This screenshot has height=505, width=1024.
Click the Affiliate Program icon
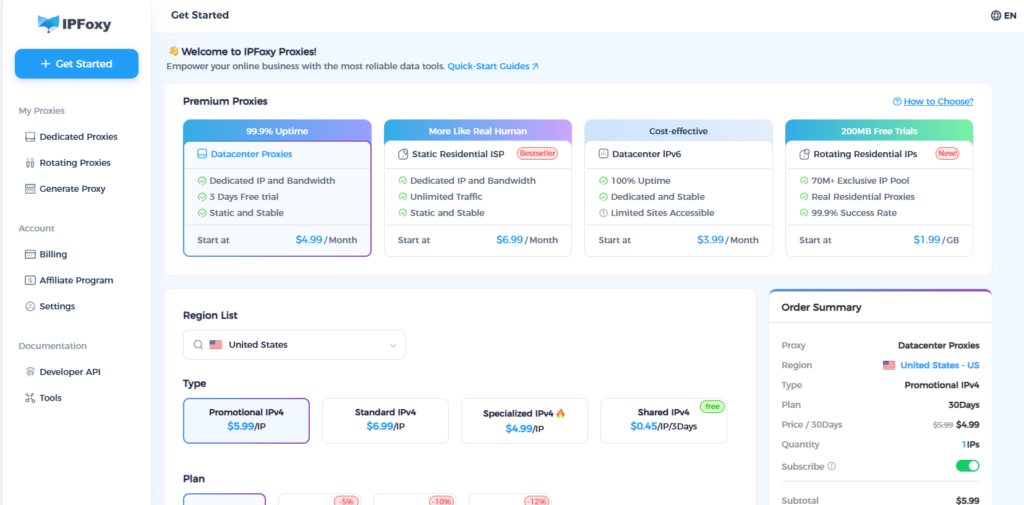30,281
